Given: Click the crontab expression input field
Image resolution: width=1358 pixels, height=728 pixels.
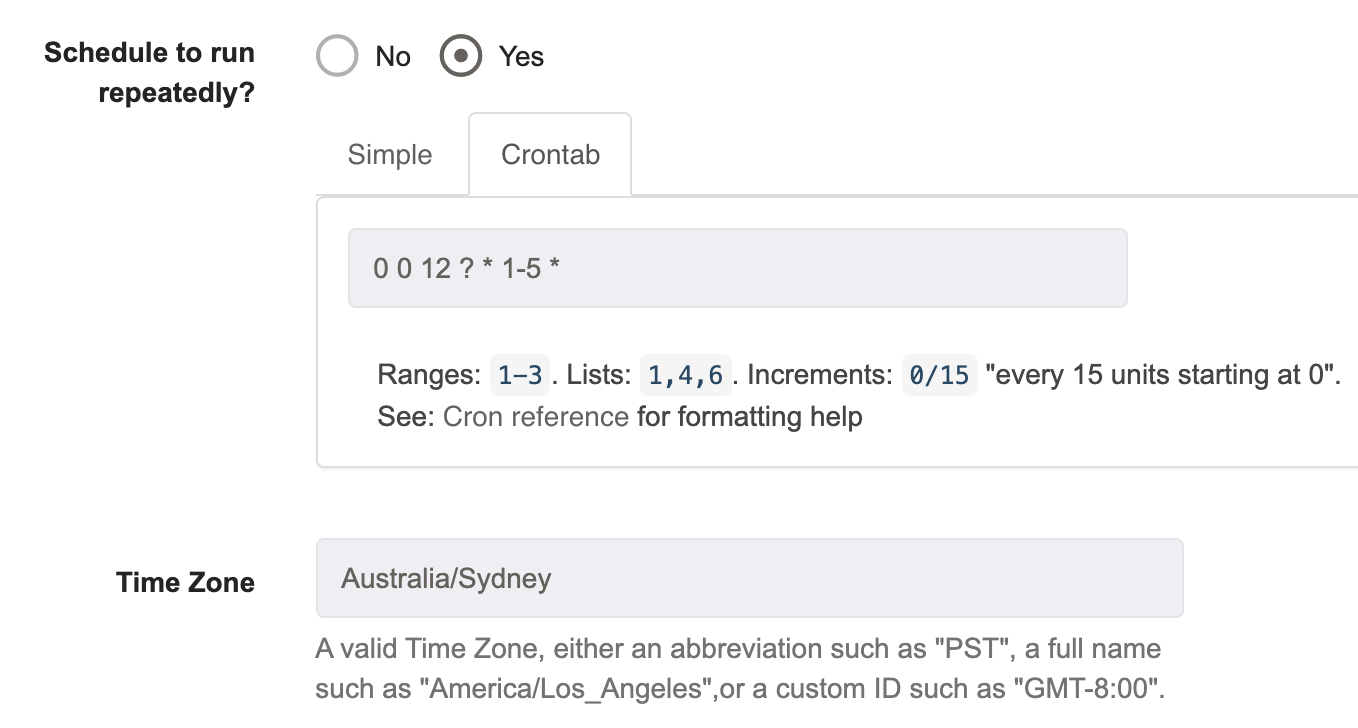Looking at the screenshot, I should point(737,268).
